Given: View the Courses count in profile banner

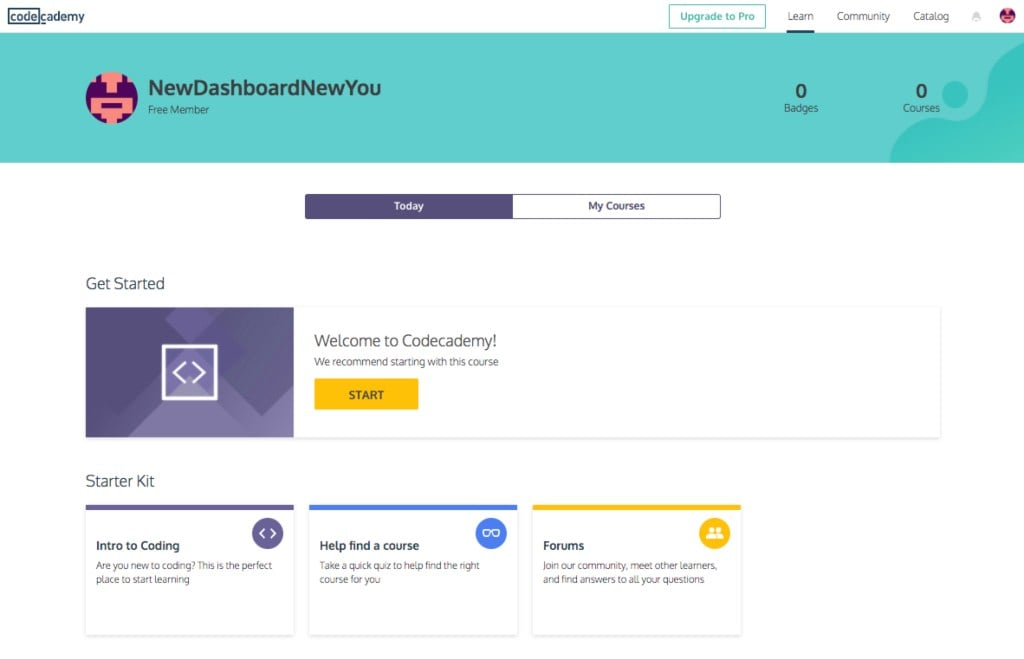Looking at the screenshot, I should click(921, 97).
